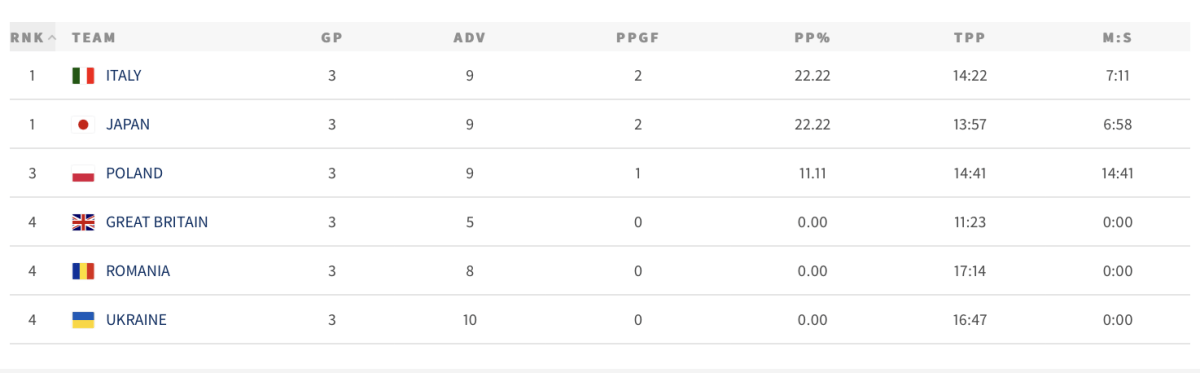Sort by PP% column header

(x=813, y=38)
